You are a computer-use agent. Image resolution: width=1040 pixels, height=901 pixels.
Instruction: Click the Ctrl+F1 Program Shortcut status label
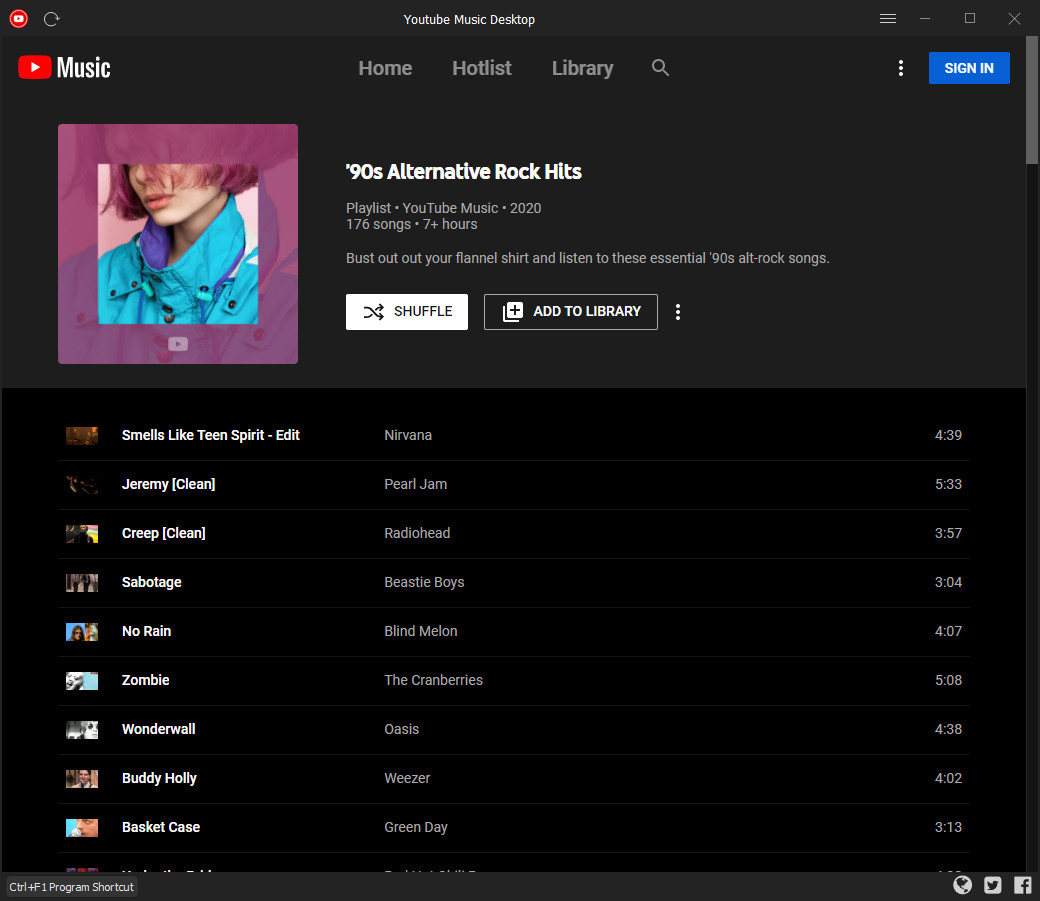(72, 887)
